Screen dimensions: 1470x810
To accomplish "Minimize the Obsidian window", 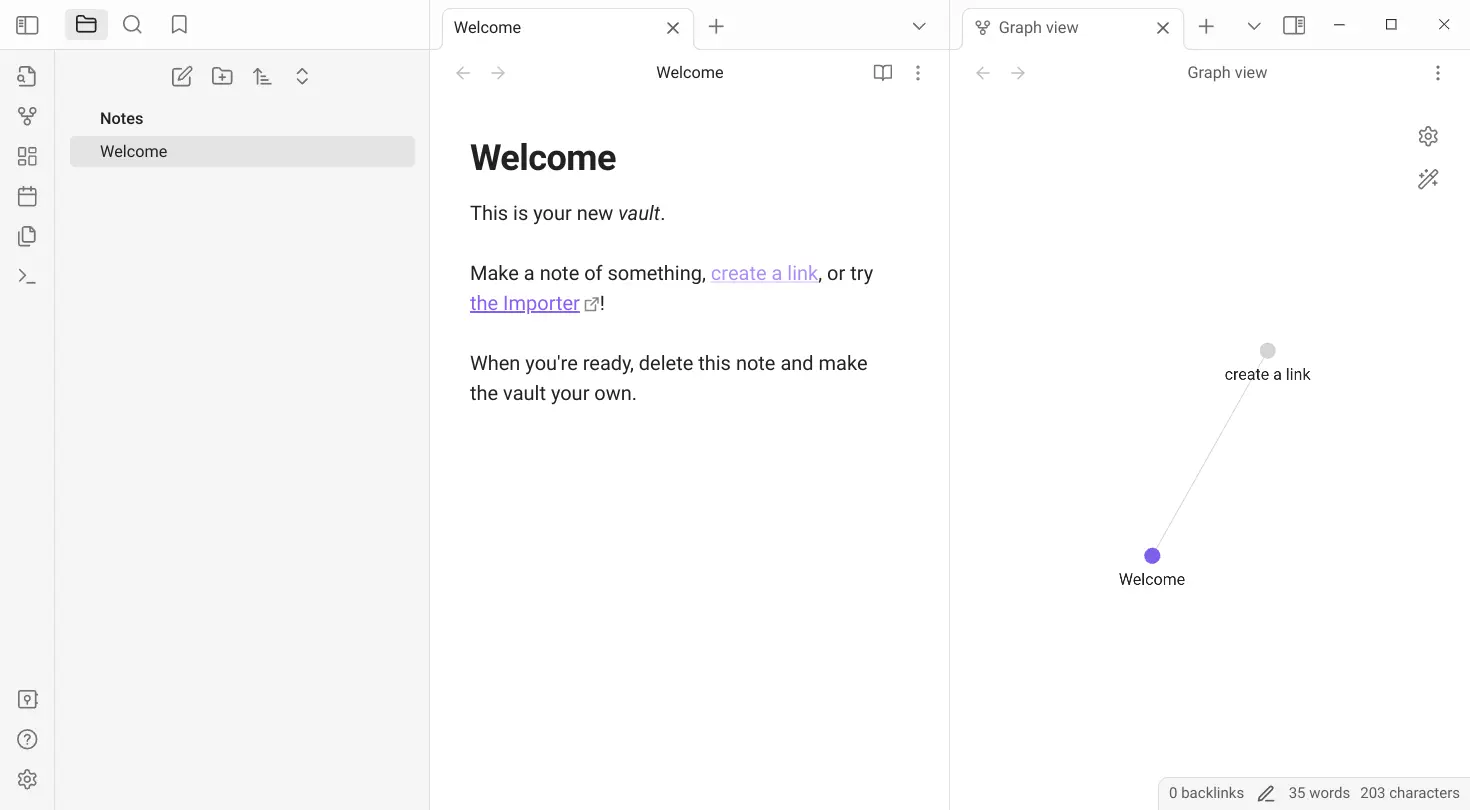I will tap(1340, 25).
